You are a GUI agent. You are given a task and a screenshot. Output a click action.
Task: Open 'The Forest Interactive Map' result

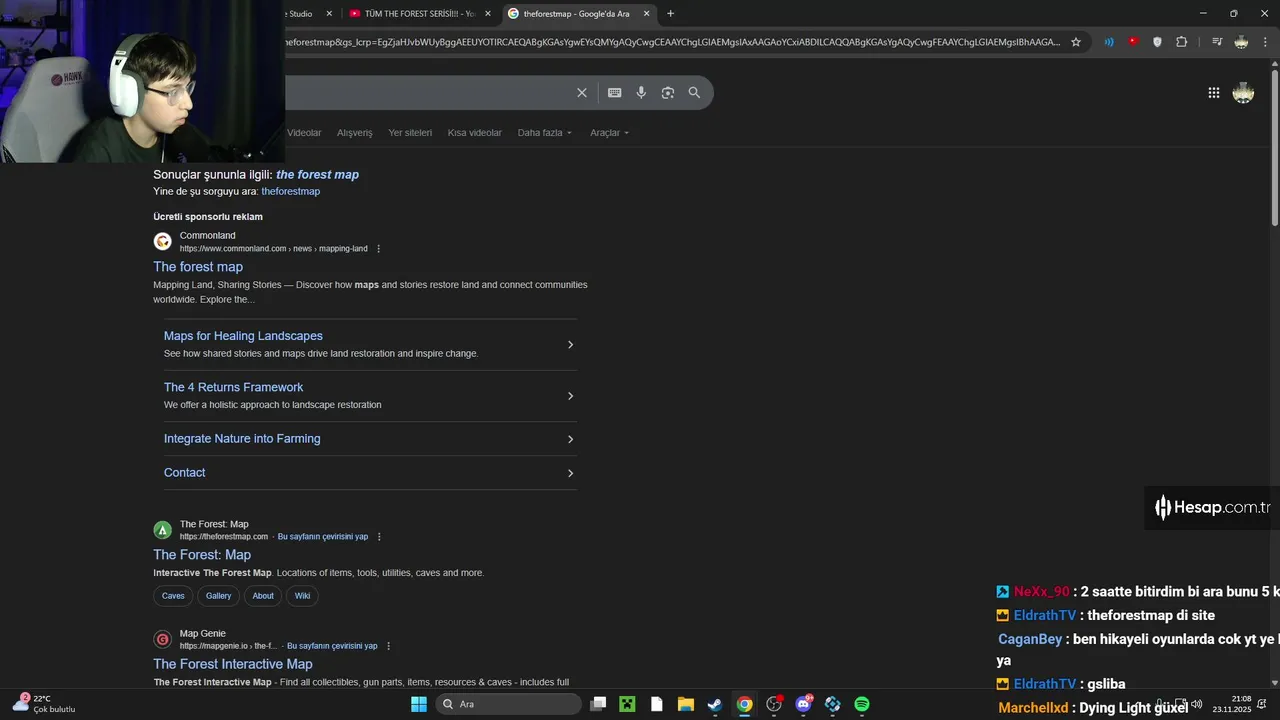233,664
